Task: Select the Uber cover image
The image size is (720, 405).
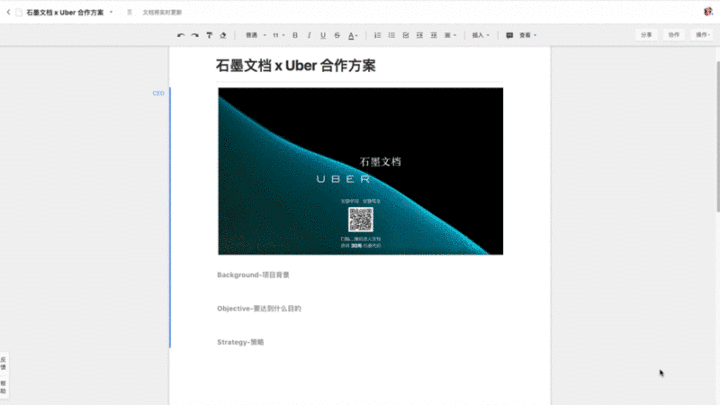Action: (360, 171)
